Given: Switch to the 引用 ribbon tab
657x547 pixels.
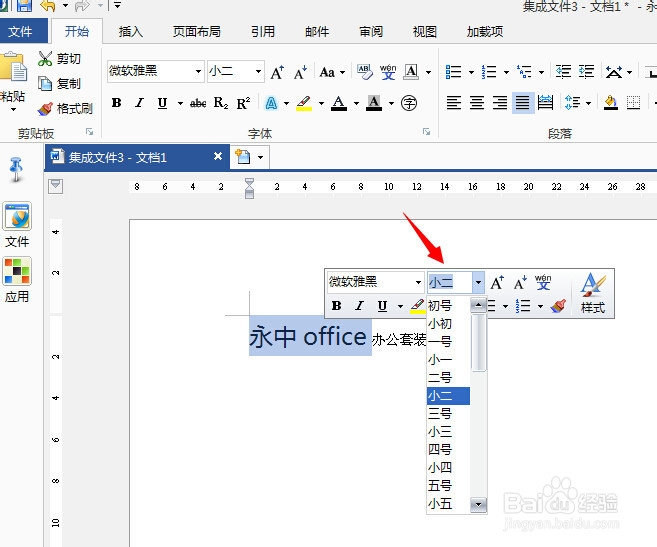Looking at the screenshot, I should [263, 31].
